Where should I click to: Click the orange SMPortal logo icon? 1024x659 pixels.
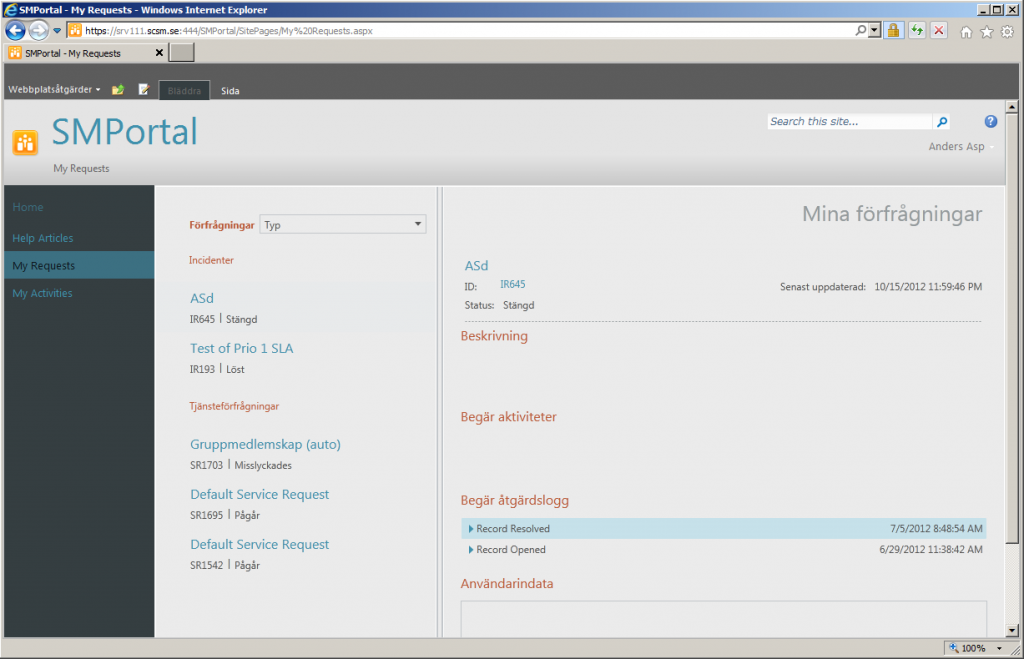tap(25, 142)
